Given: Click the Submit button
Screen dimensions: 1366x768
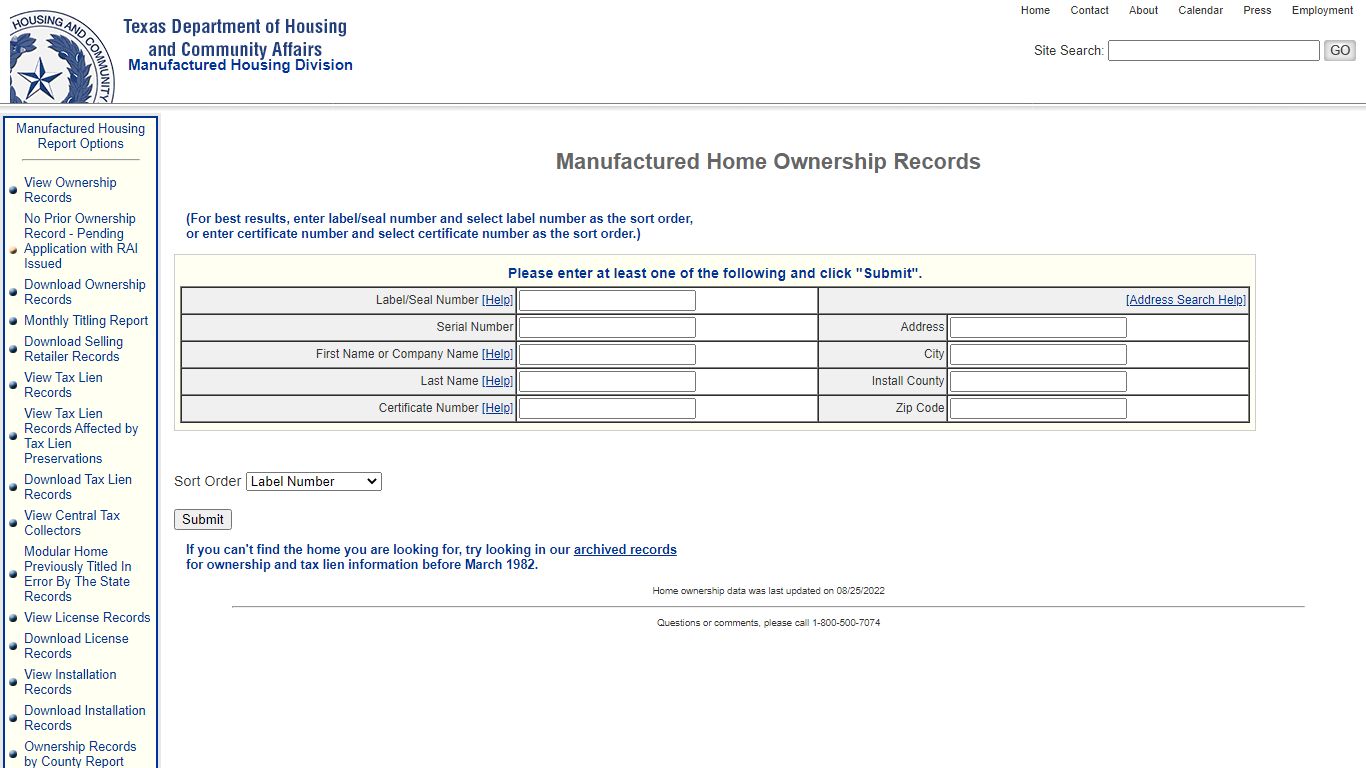Looking at the screenshot, I should 203,519.
